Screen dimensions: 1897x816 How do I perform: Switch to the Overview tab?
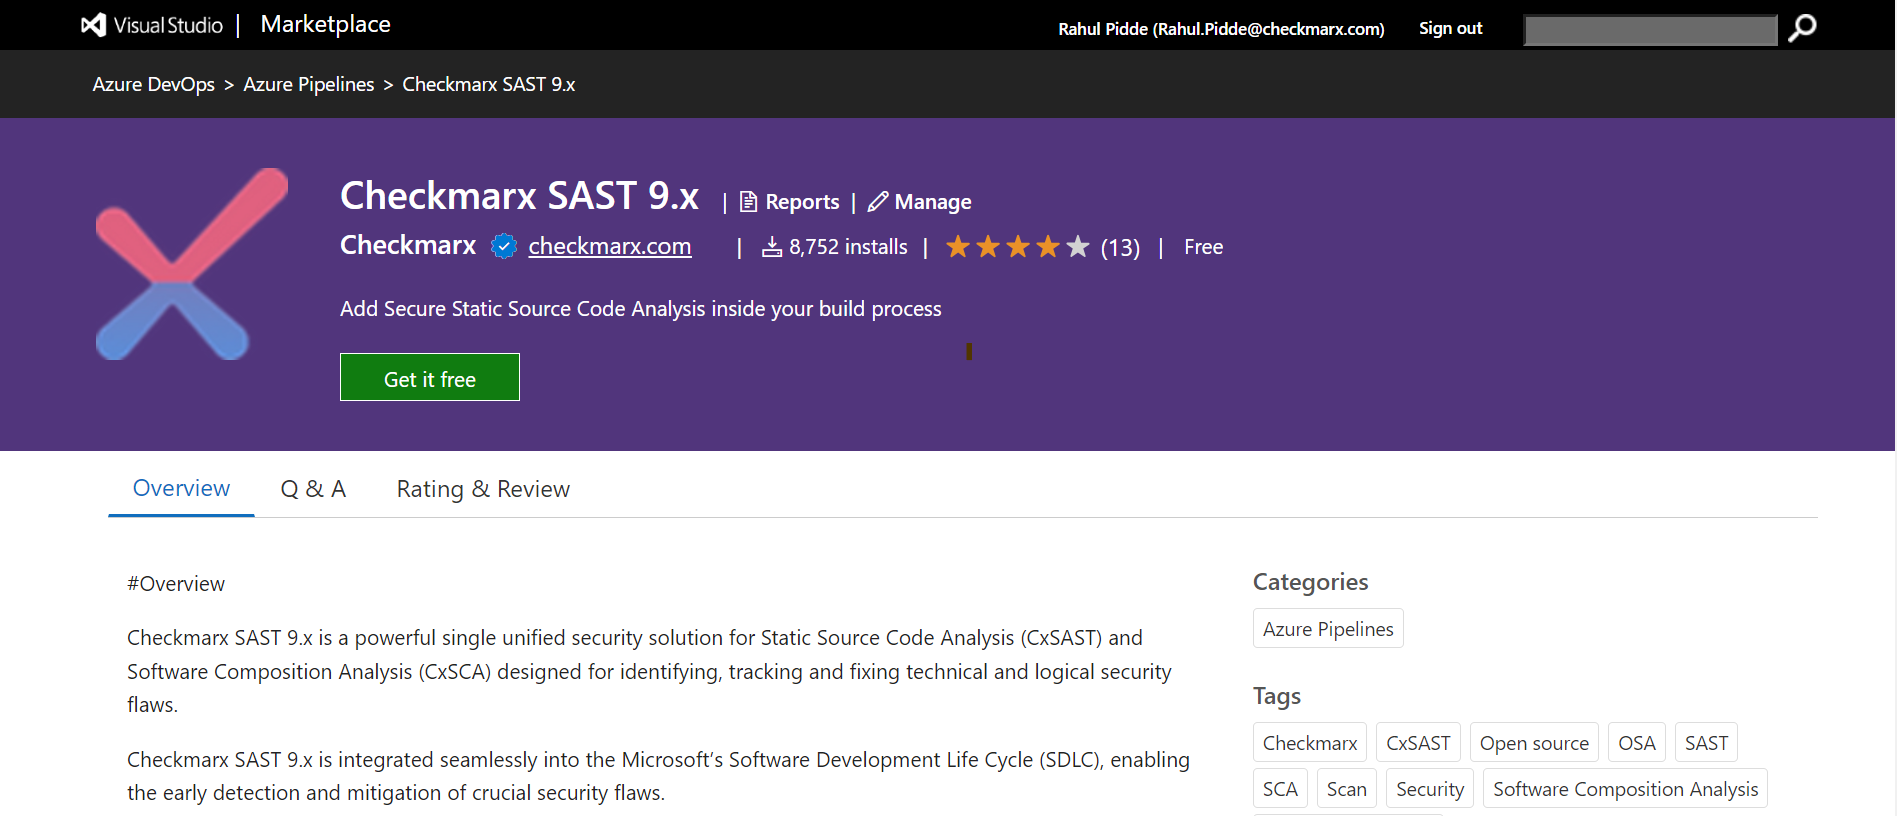[181, 488]
